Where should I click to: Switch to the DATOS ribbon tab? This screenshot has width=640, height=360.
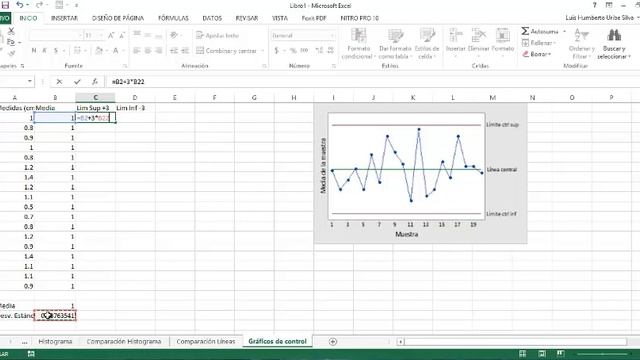[x=212, y=18]
